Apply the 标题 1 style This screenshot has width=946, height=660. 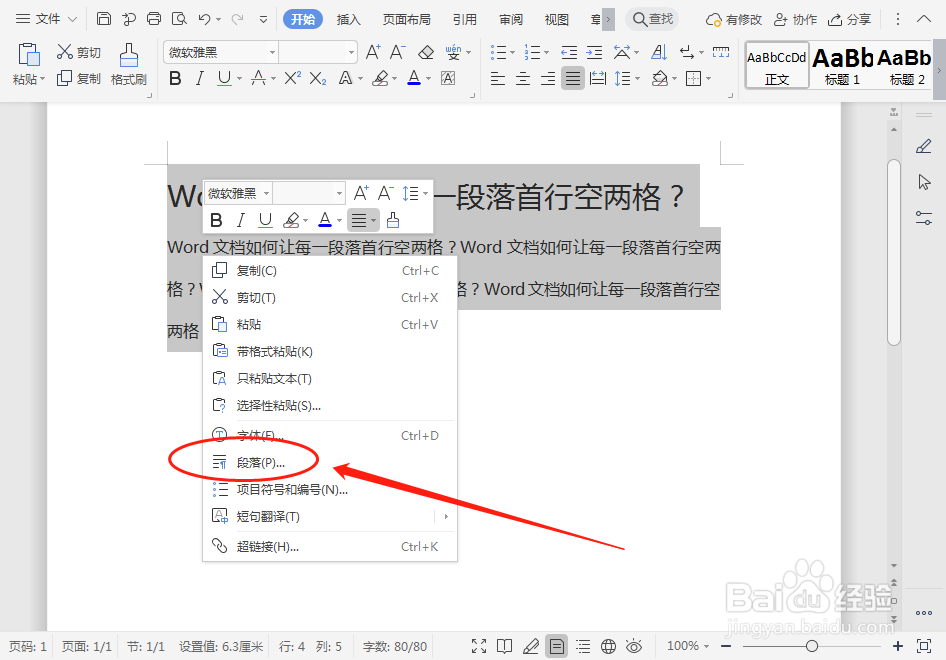coord(842,65)
